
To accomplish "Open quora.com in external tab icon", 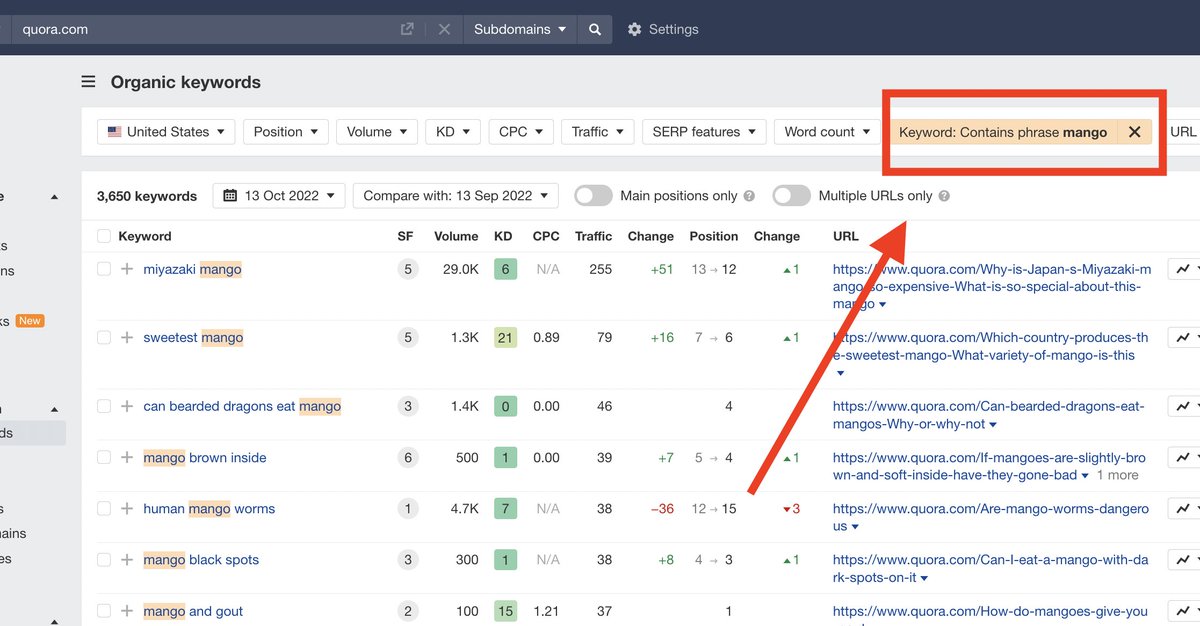I will point(407,29).
